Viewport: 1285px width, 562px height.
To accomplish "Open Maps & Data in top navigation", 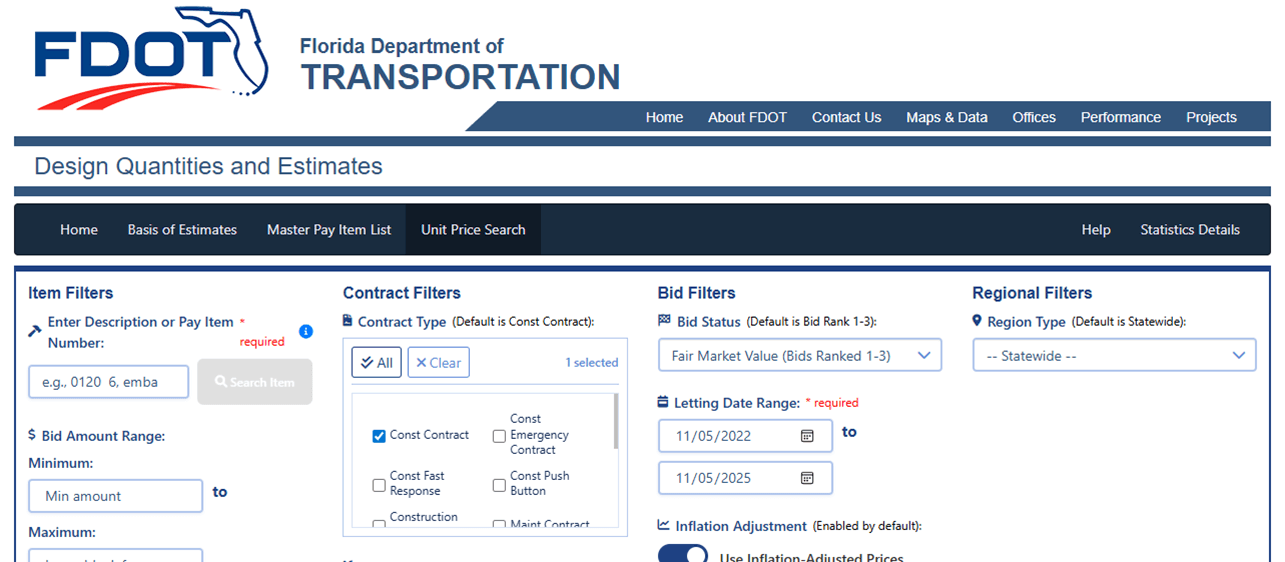I will point(946,117).
